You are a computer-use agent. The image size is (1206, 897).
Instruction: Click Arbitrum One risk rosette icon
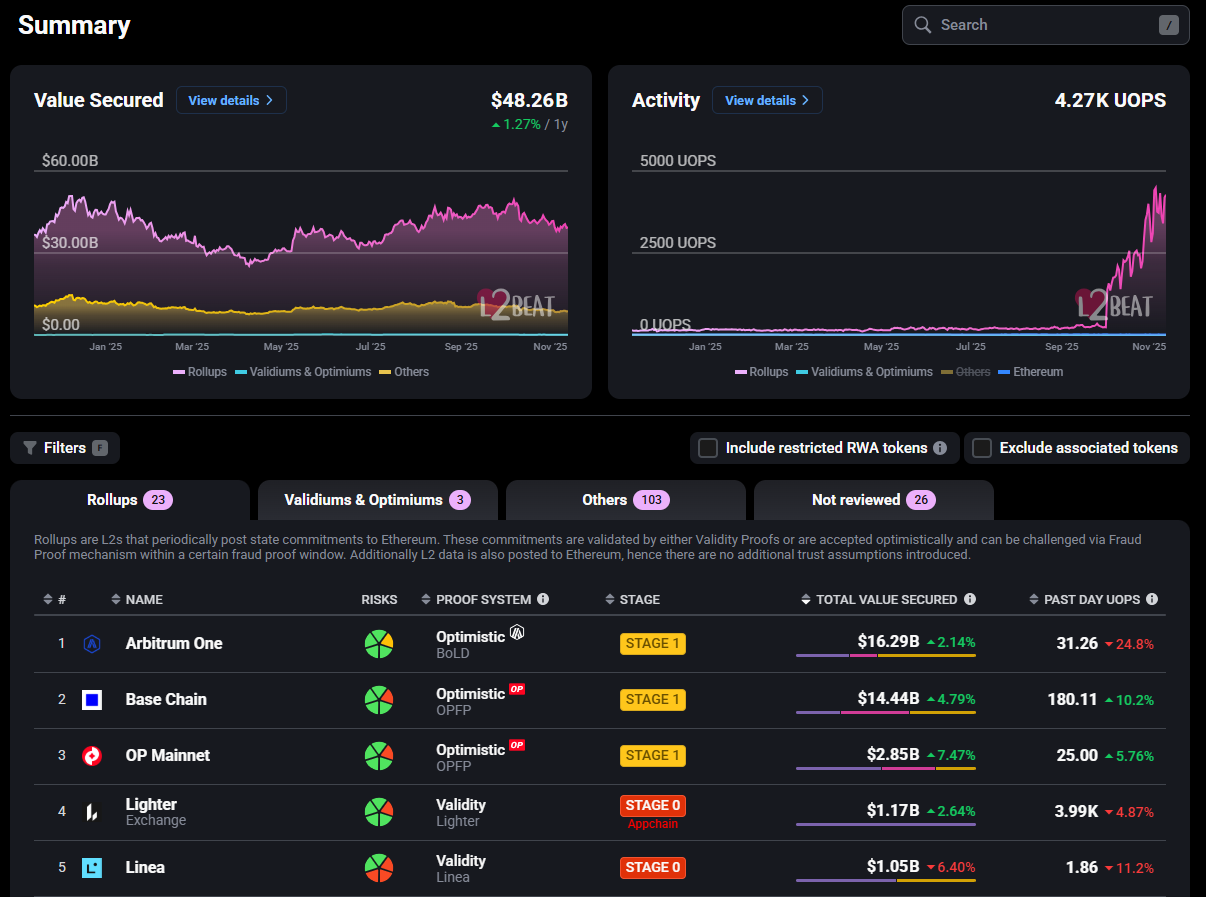click(378, 644)
